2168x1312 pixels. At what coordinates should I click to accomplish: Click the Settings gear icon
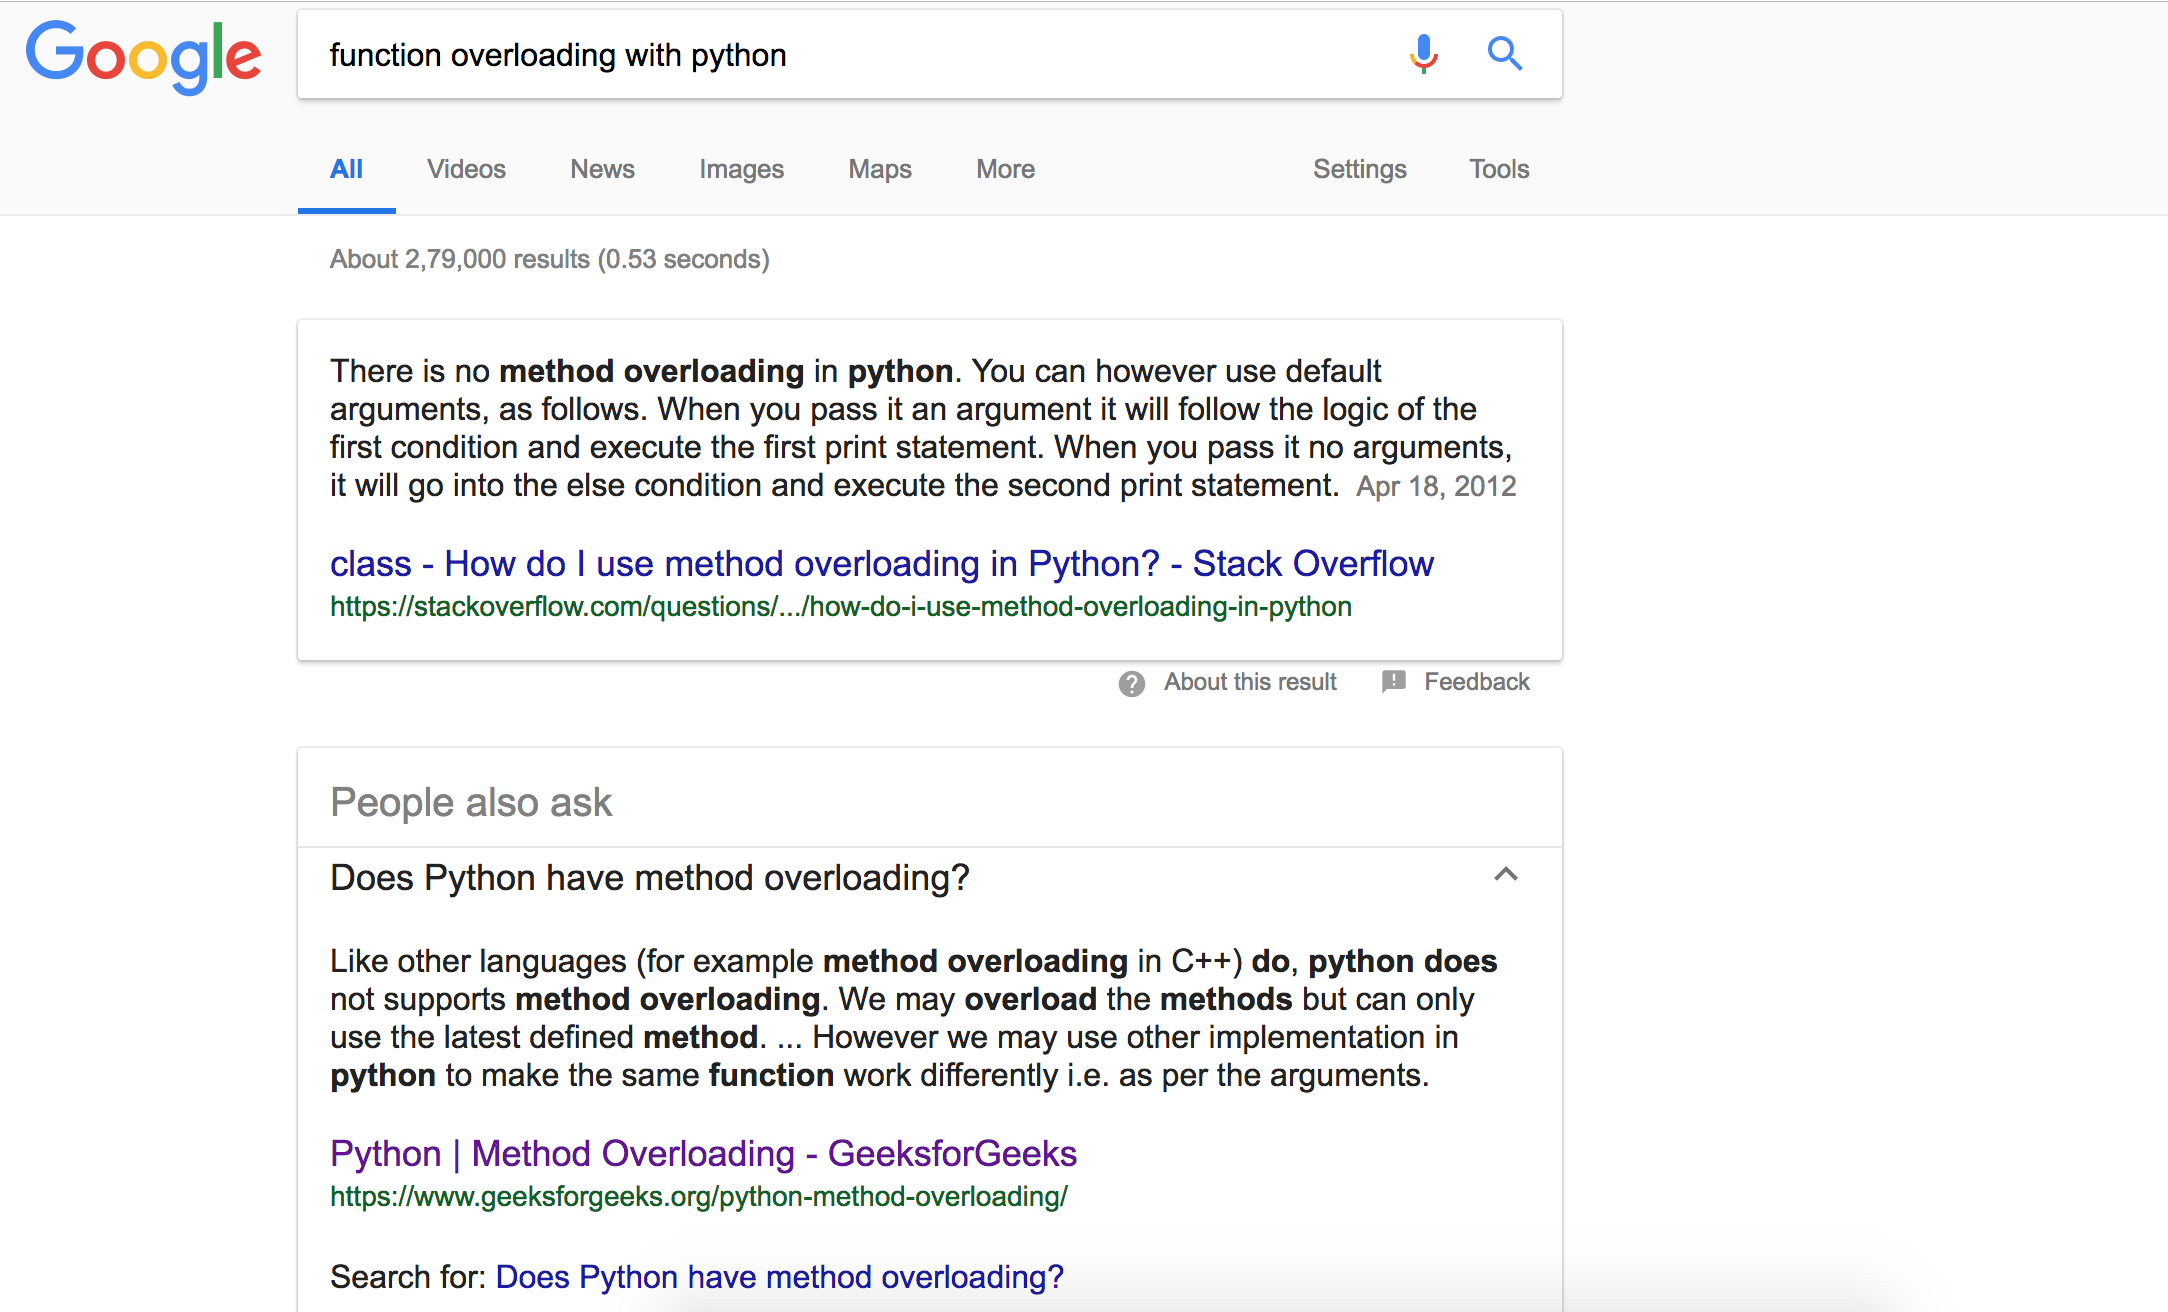point(1358,169)
